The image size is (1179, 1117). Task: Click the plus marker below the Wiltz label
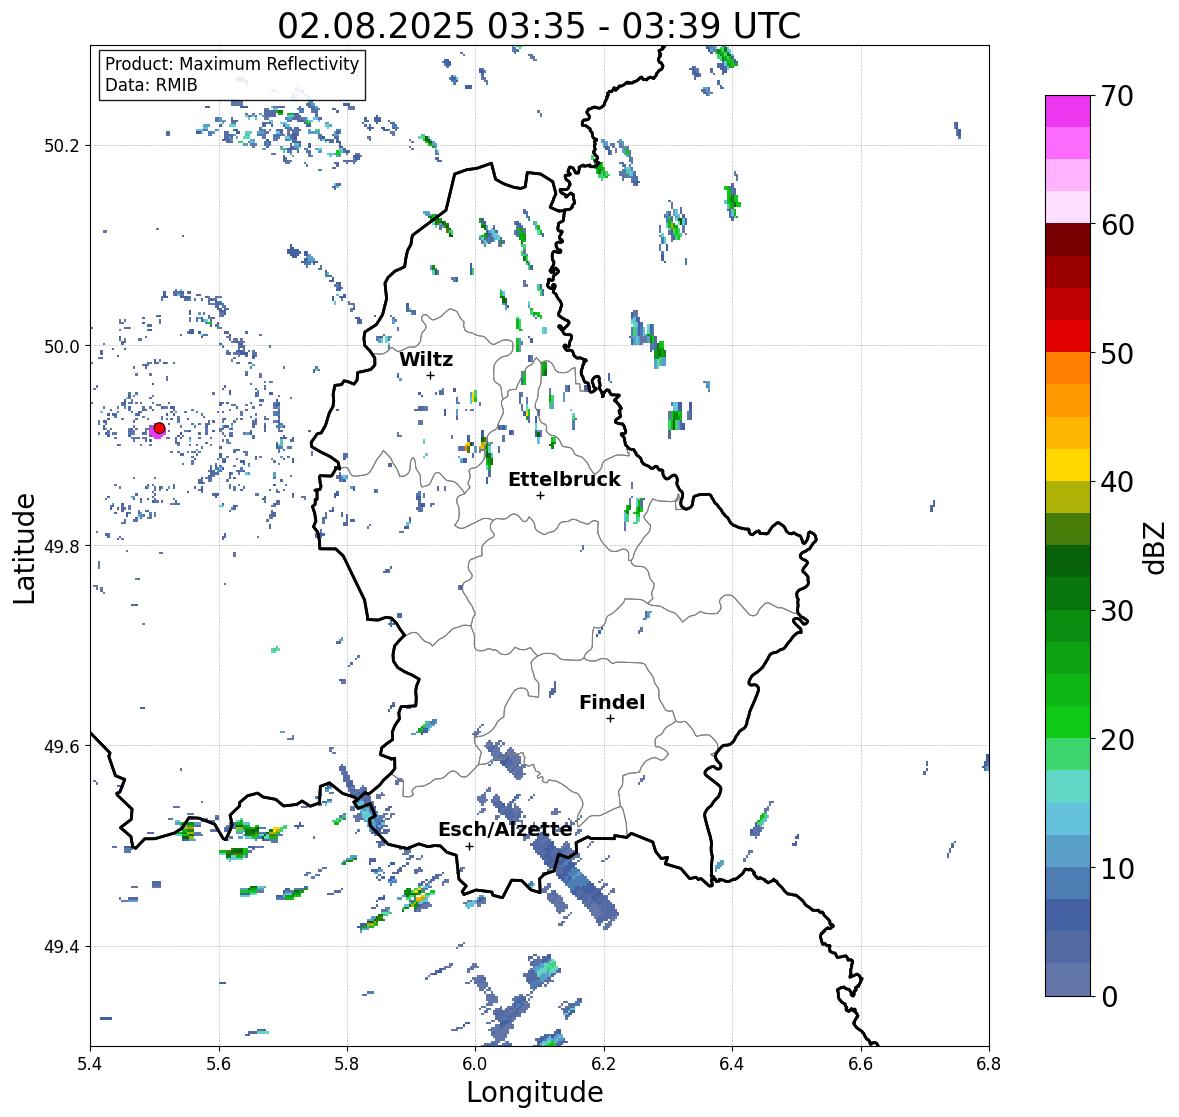[430, 375]
